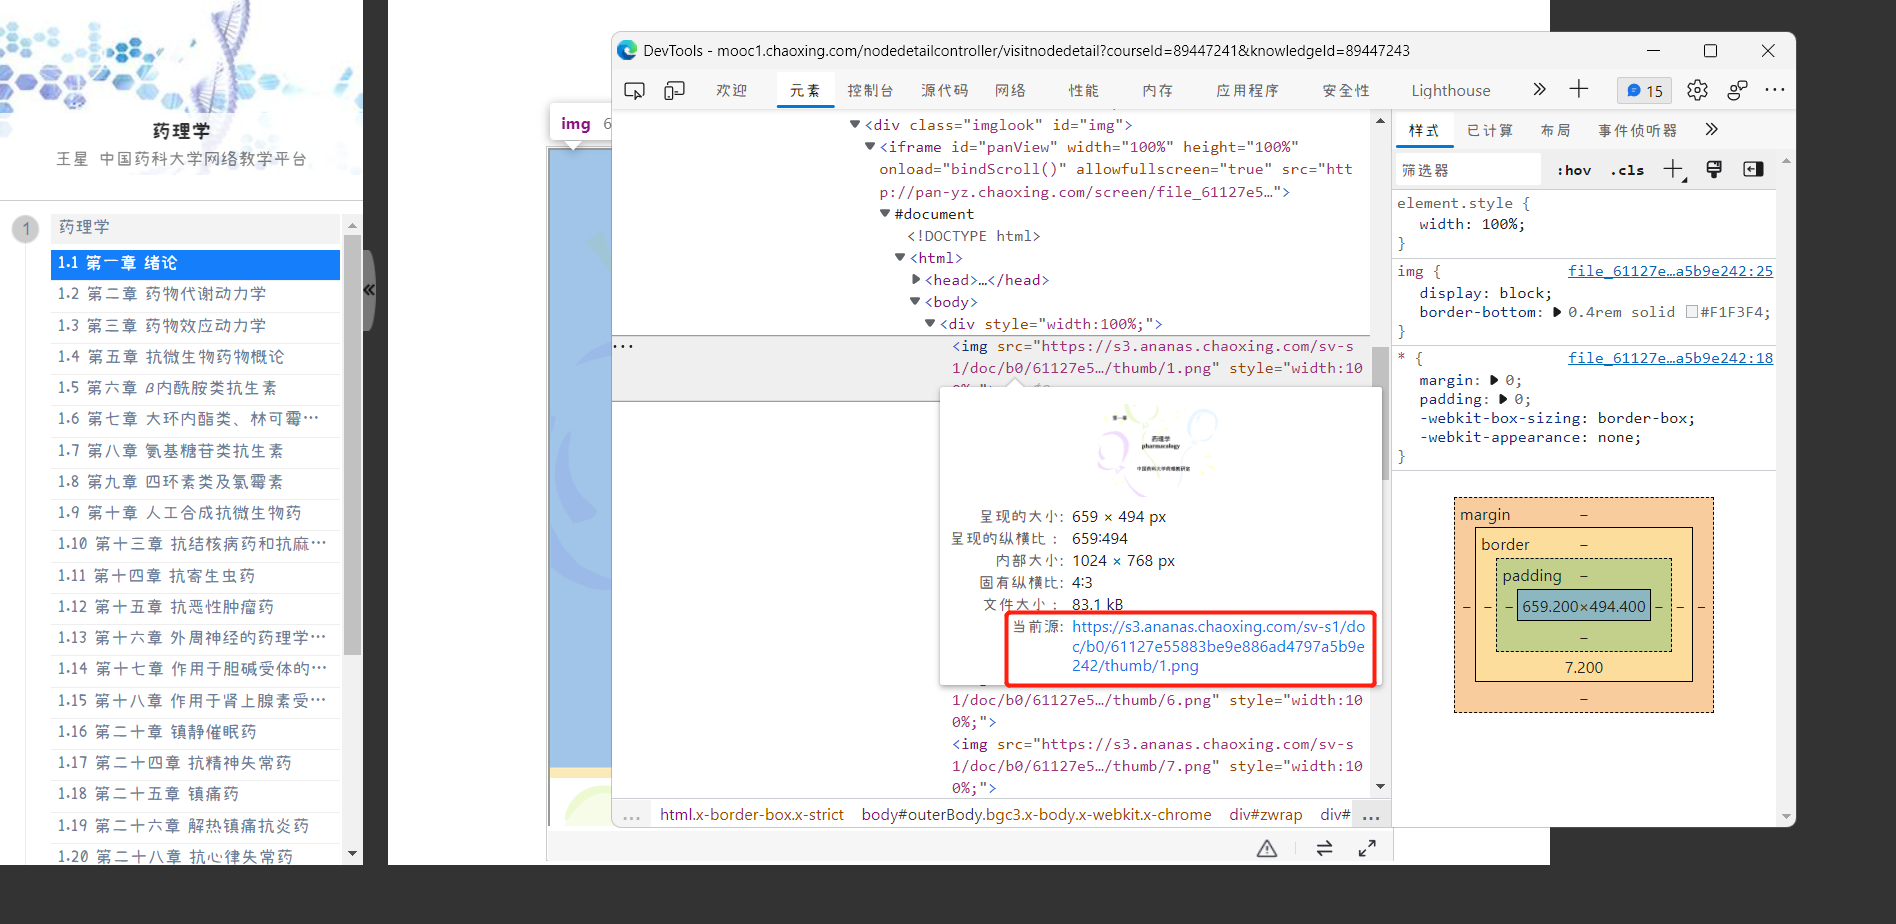Click the html.x-border-box.x-strict breadcrumb
This screenshot has width=1896, height=924.
pyautogui.click(x=752, y=815)
